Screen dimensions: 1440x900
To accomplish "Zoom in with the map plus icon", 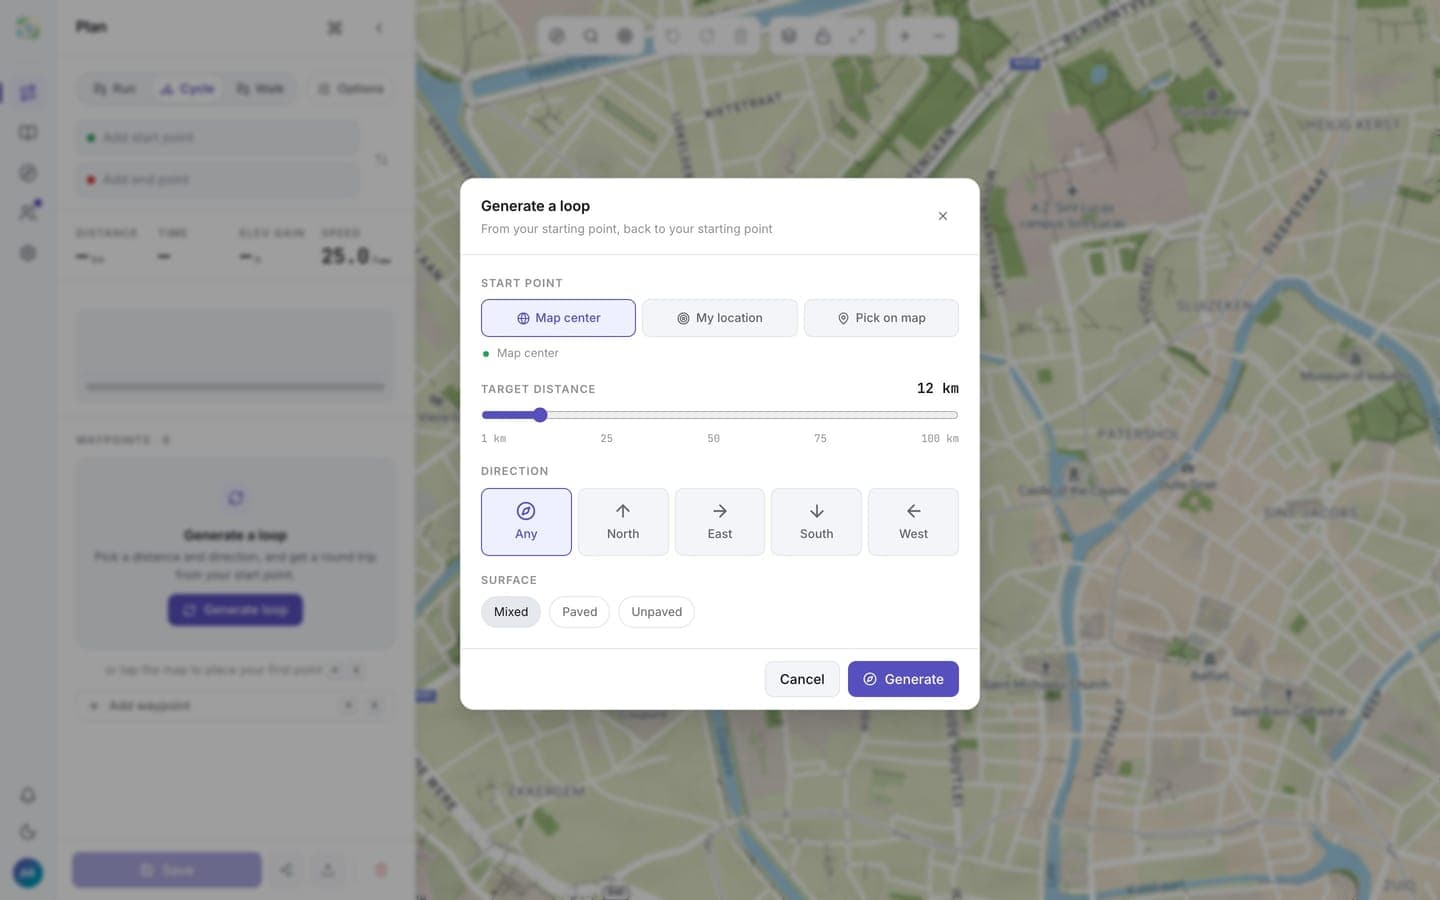I will pos(904,36).
